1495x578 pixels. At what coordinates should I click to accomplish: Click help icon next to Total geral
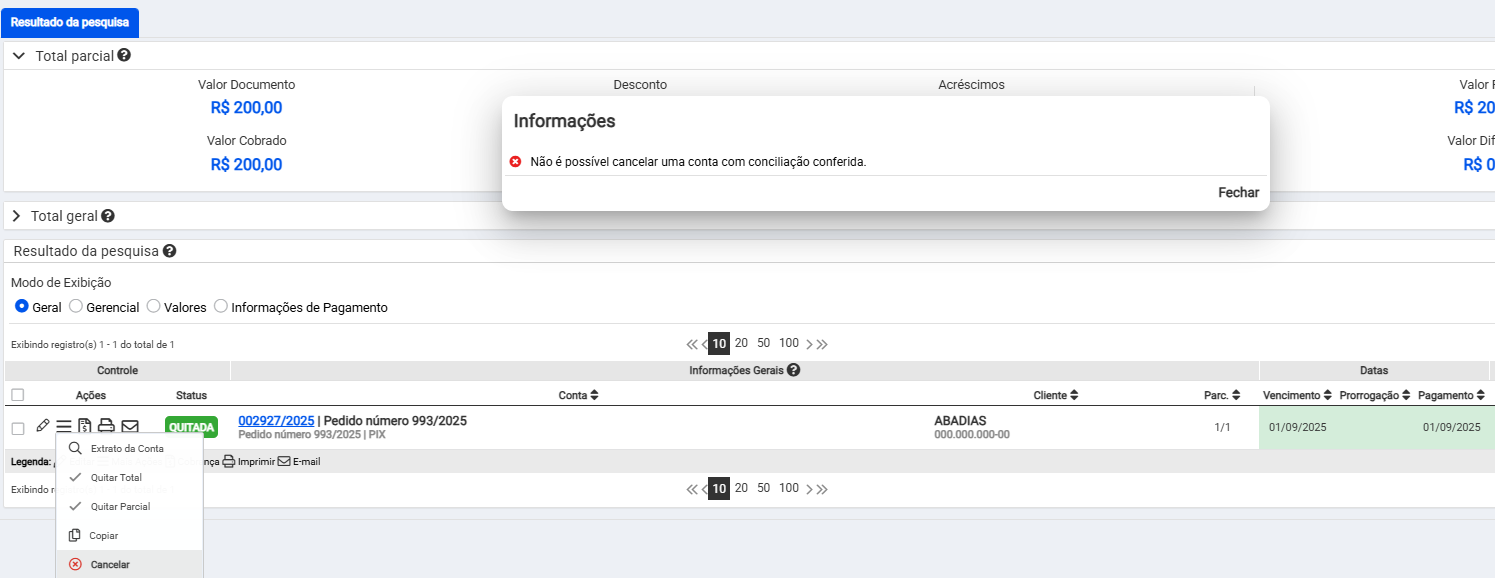coord(108,215)
